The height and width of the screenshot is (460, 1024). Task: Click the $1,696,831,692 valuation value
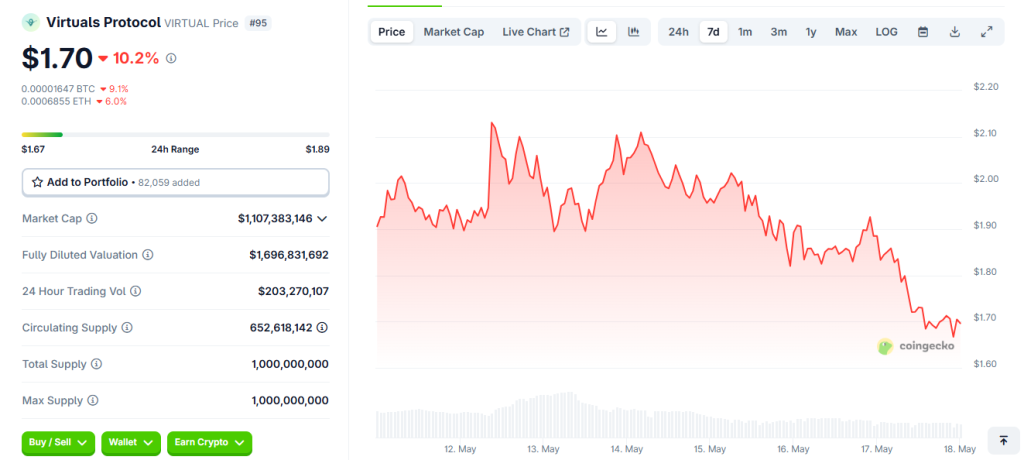[x=289, y=255]
